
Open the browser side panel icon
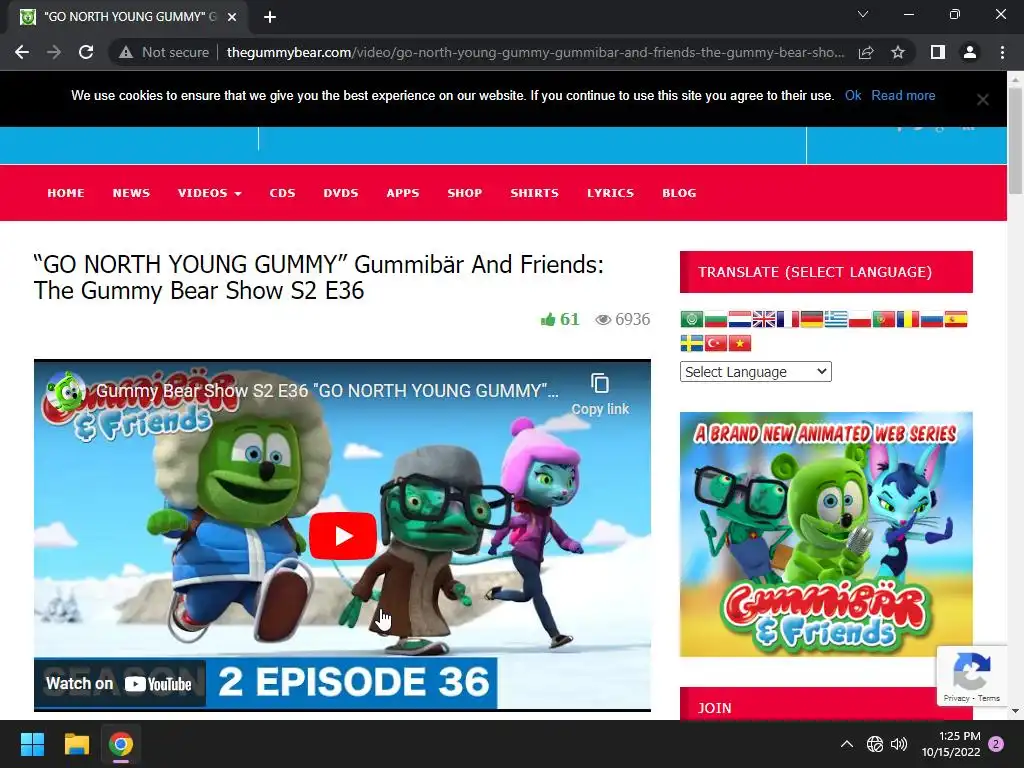(938, 52)
